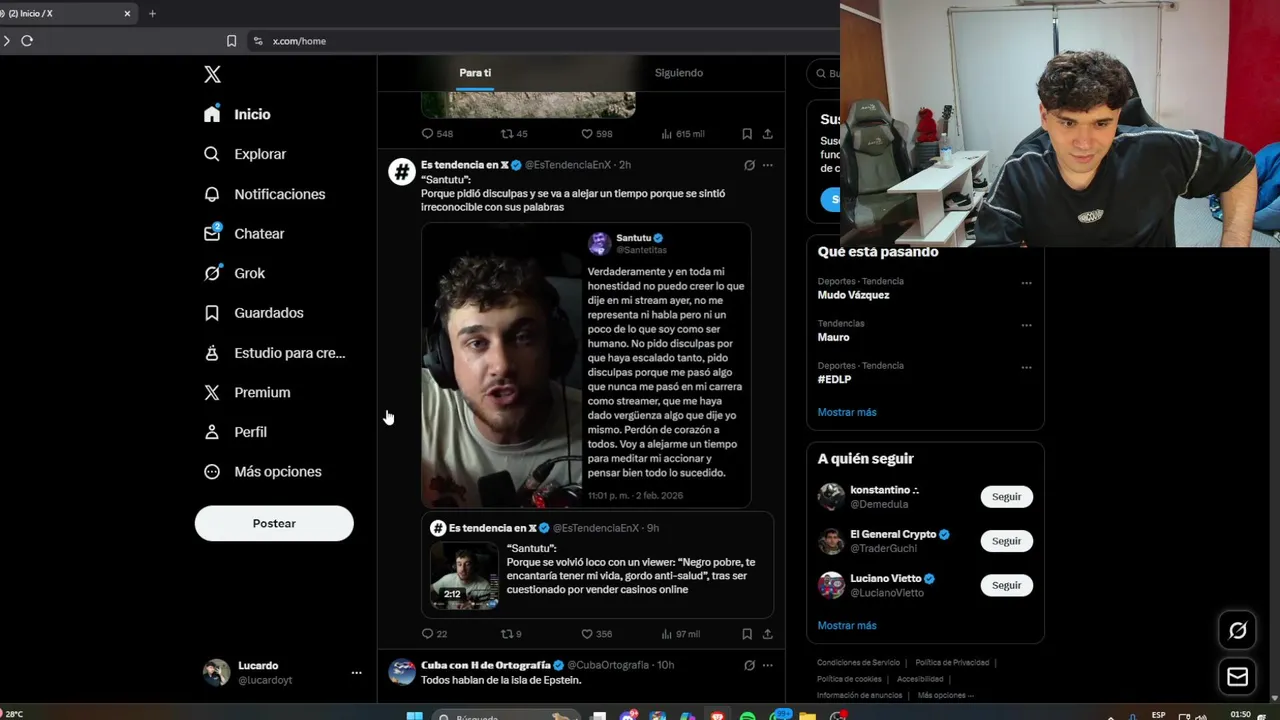This screenshot has height=720, width=1280.
Task: Open Chatear messages
Action: (244, 233)
